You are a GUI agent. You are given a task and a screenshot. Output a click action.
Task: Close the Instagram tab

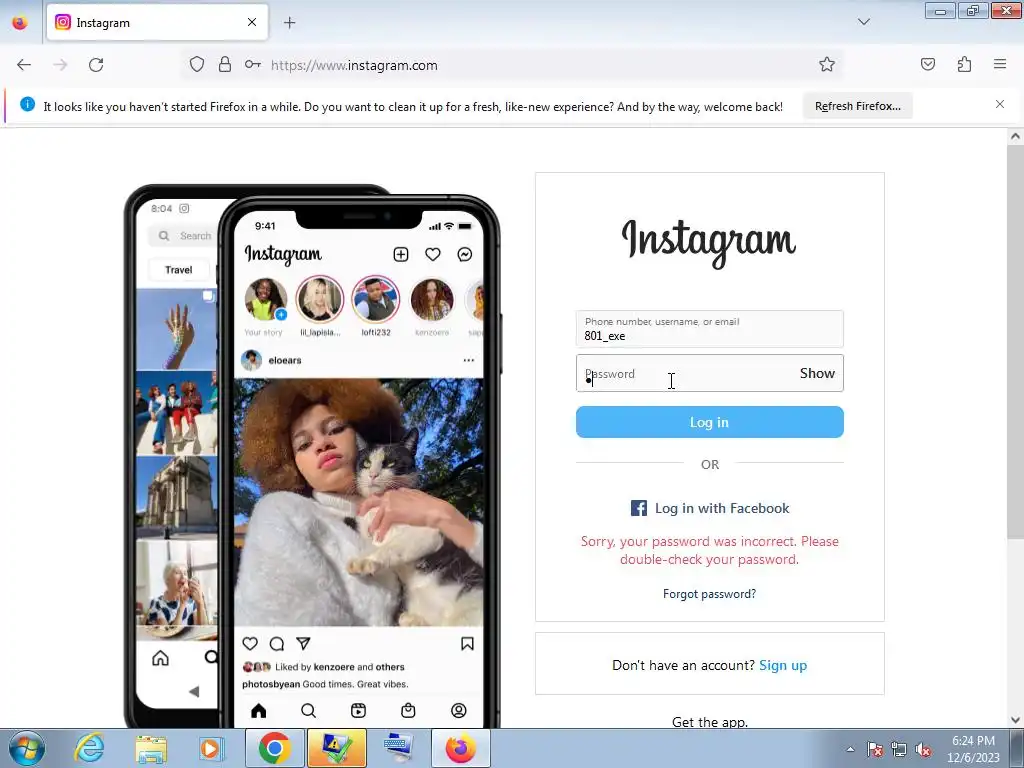(x=252, y=22)
